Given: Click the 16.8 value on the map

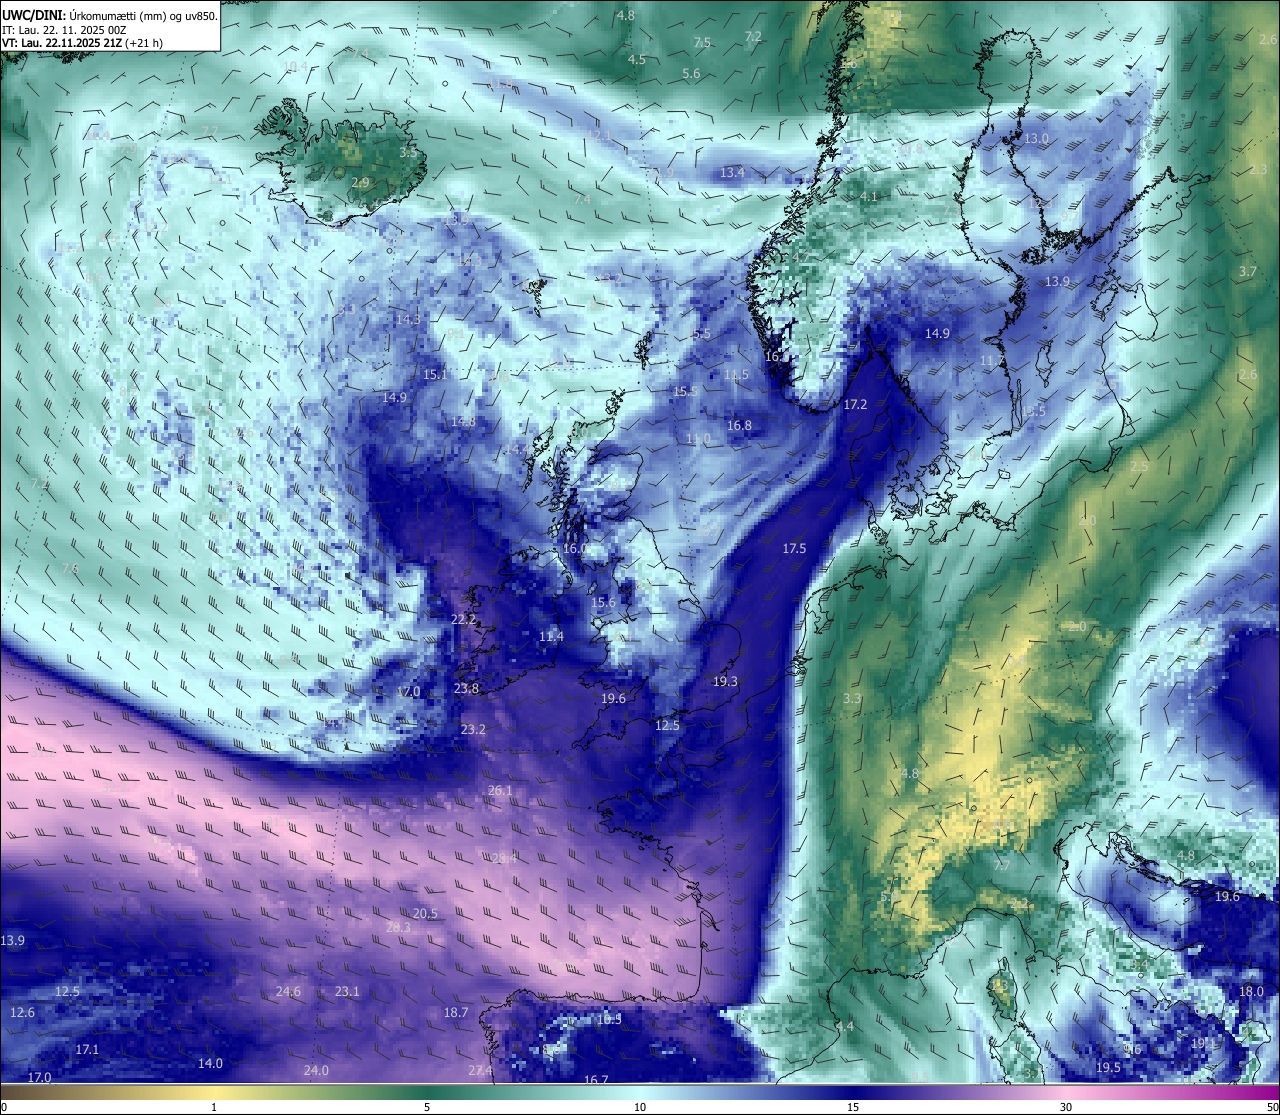Looking at the screenshot, I should 739,426.
